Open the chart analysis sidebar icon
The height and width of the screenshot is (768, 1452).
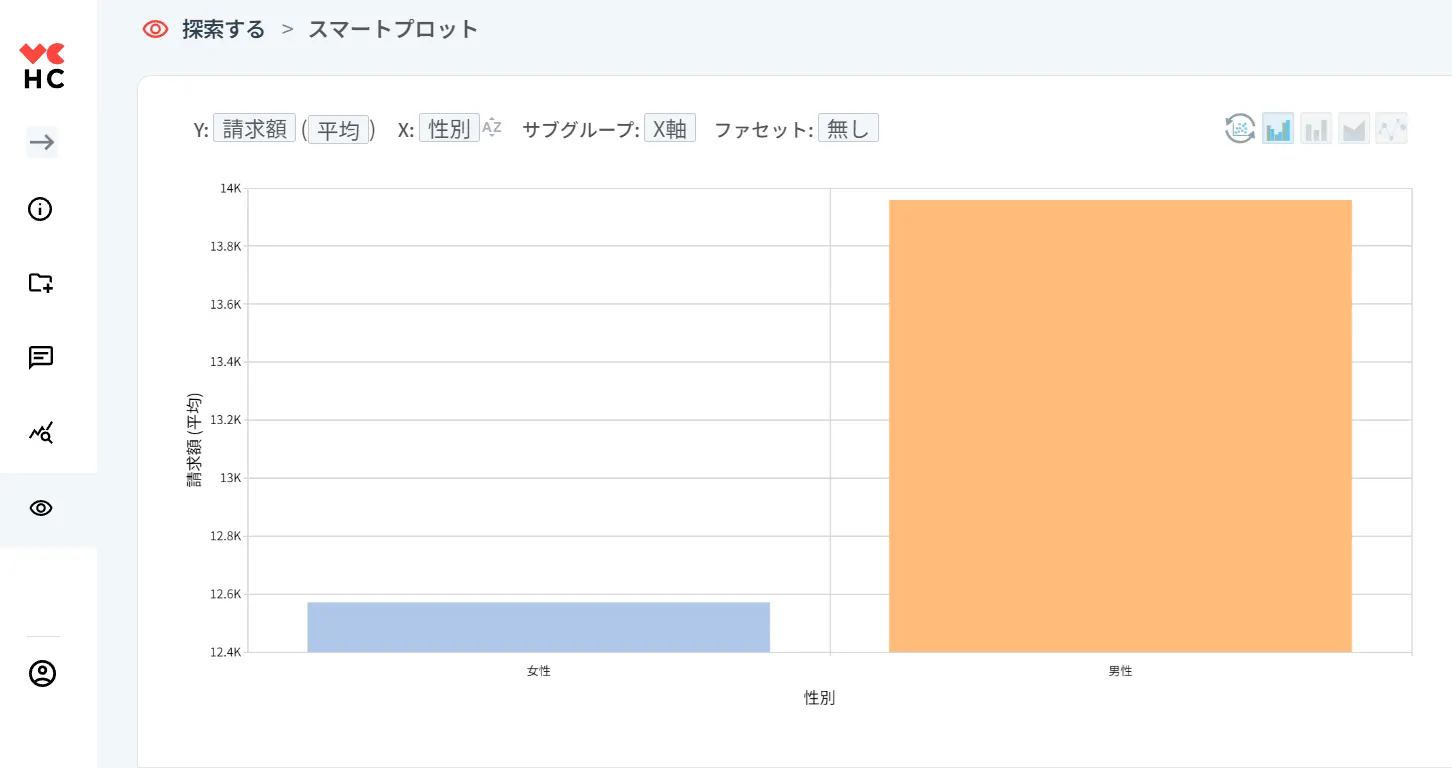41,433
